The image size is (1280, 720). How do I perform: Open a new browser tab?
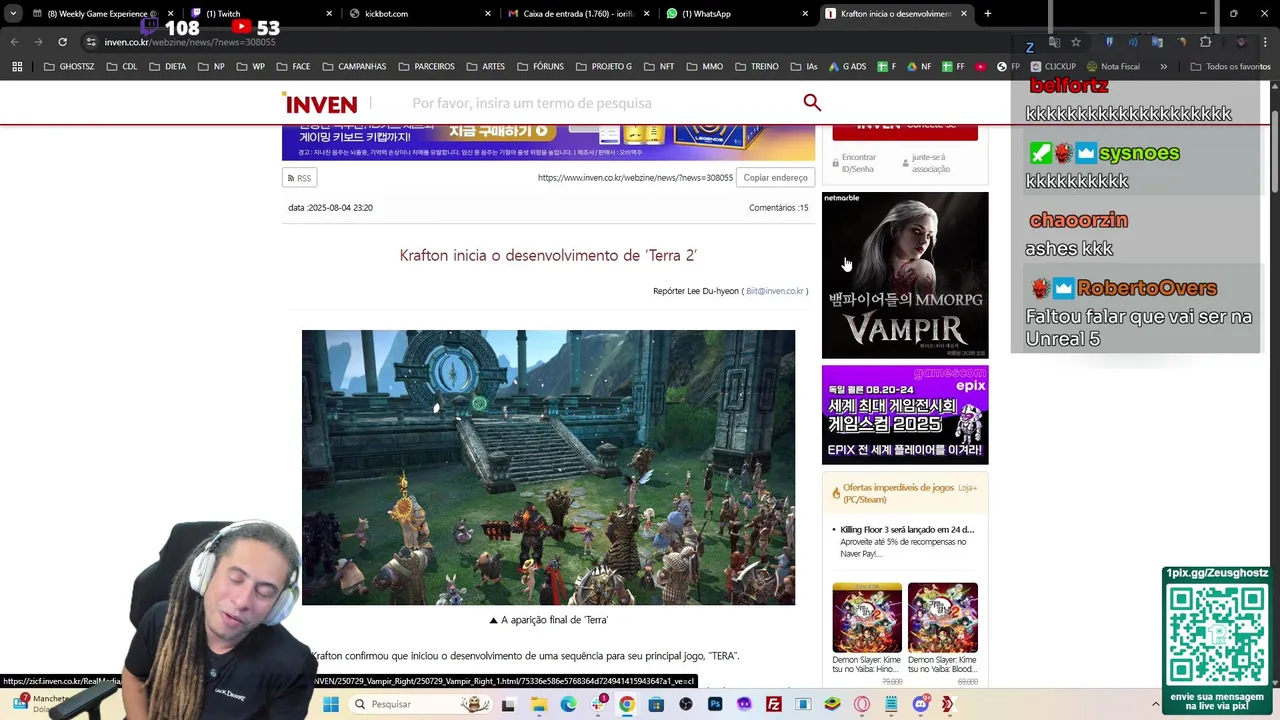987,14
